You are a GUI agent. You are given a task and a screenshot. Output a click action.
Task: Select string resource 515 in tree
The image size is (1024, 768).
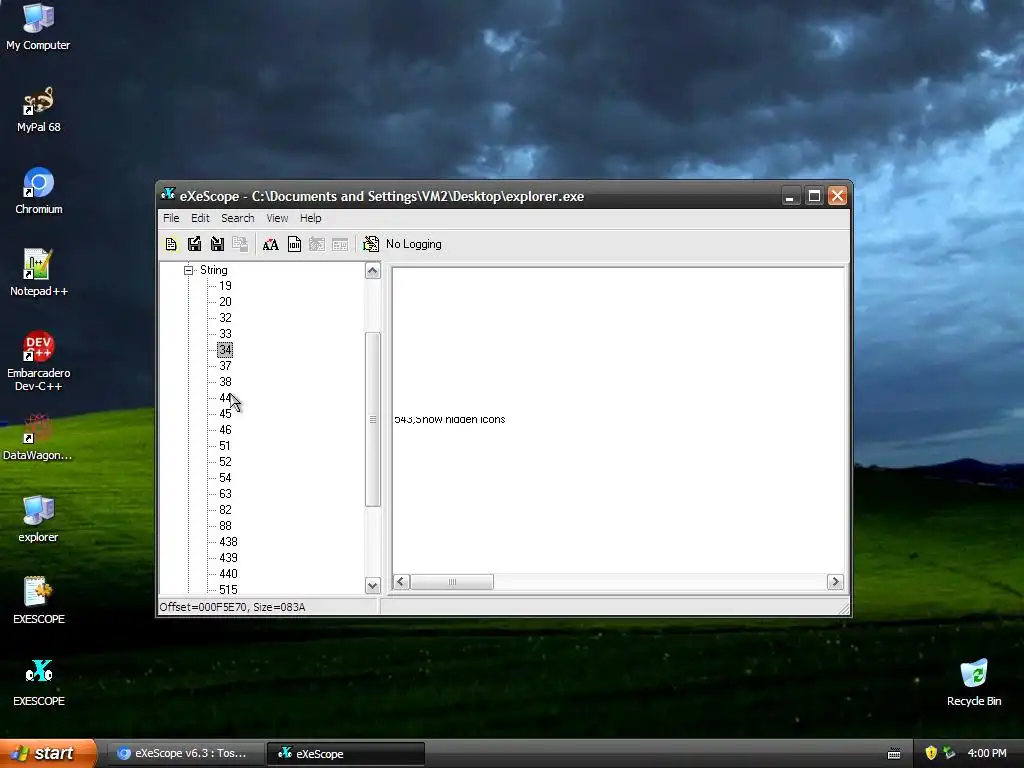coord(229,590)
